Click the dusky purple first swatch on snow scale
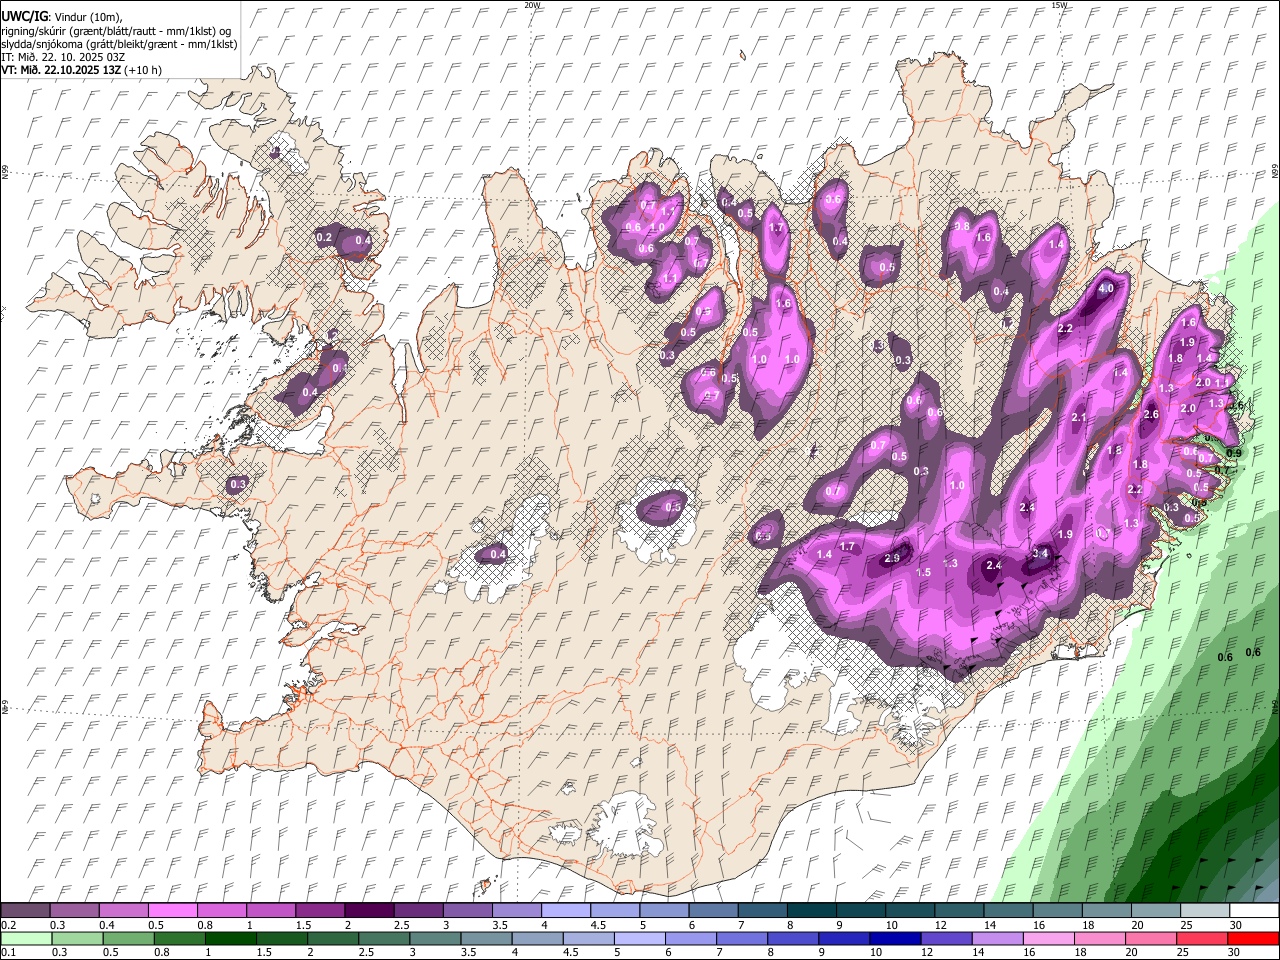The image size is (1280, 960). point(26,911)
